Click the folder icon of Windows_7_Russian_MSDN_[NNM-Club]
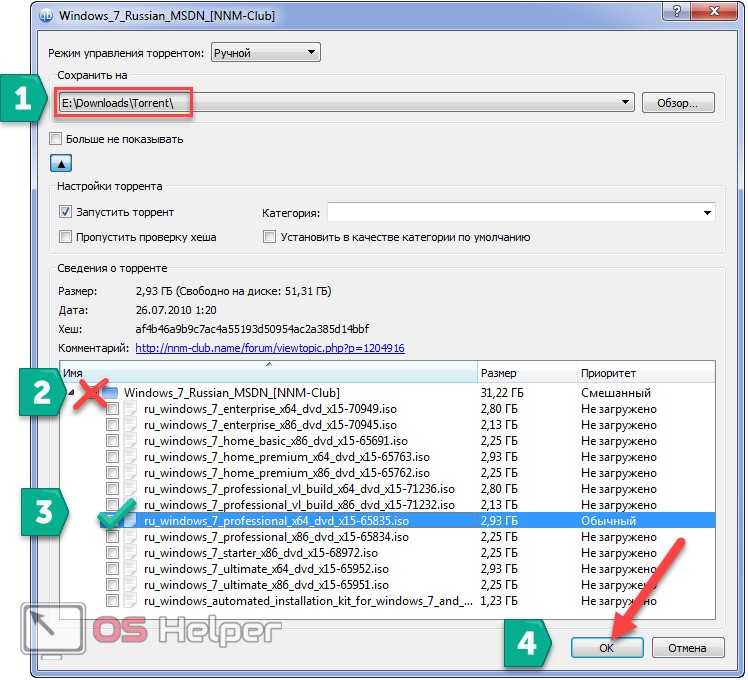The width and height of the screenshot is (748, 680). (110, 393)
